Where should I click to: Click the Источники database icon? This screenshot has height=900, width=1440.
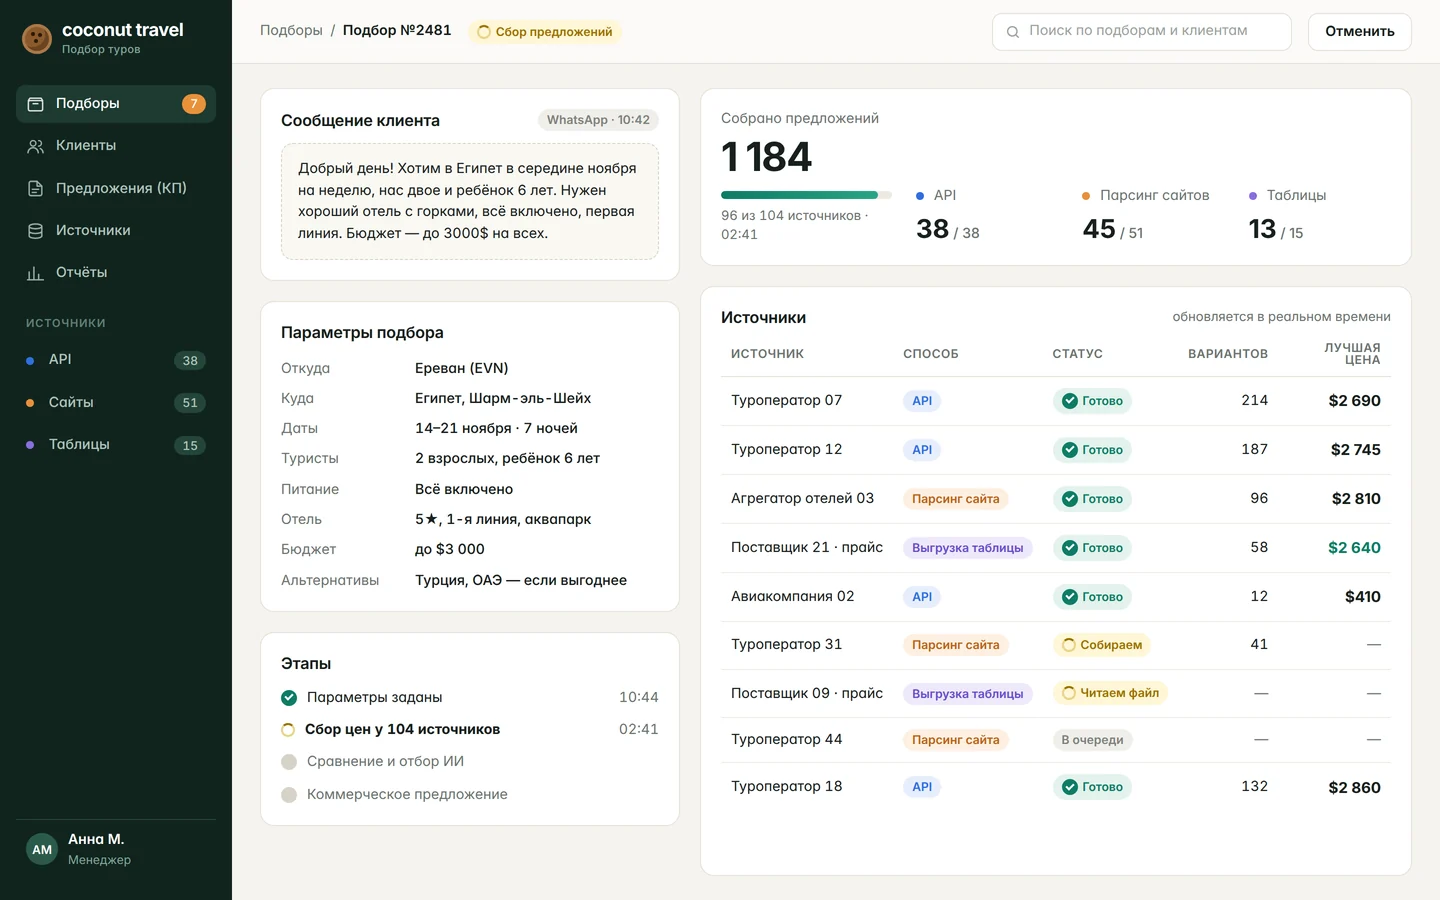pyautogui.click(x=35, y=230)
